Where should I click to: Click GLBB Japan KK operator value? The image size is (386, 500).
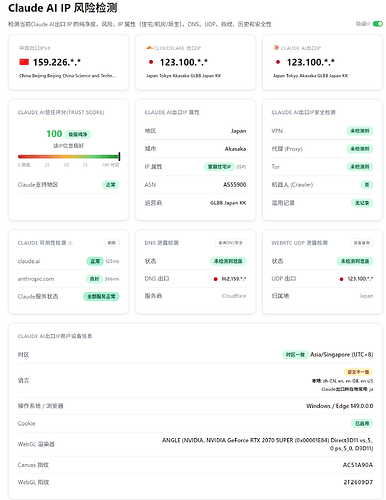tap(228, 203)
